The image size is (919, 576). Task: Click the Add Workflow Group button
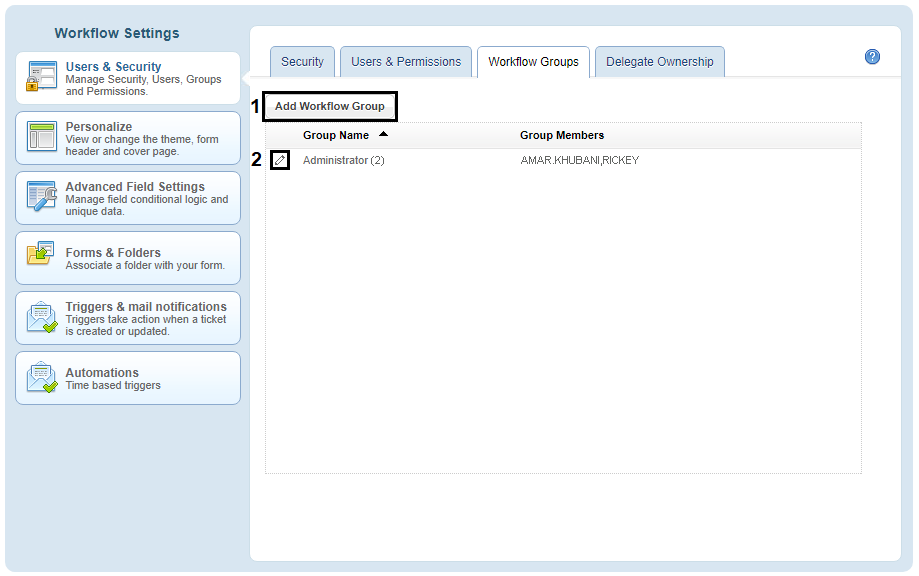tap(330, 106)
